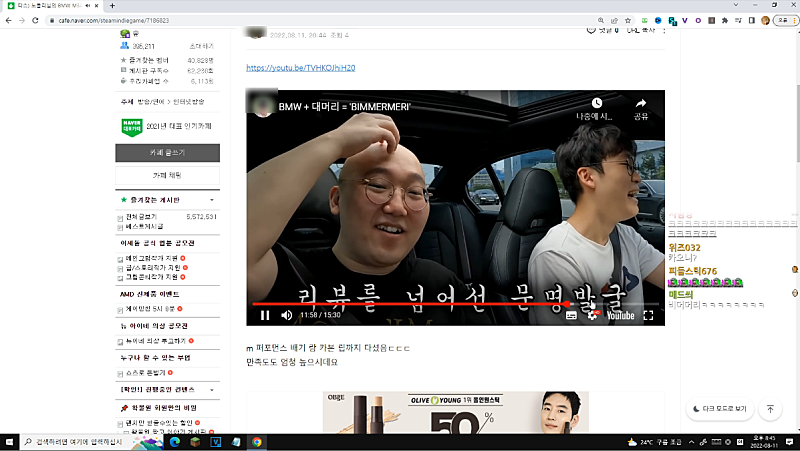Viewport: 800px width, 451px height.
Task: Open the 급/스토리작가 지원 board
Action: coord(153,267)
